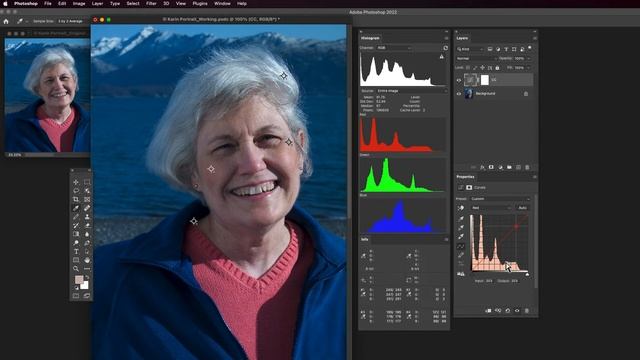Click the layer effects fx icon
The width and height of the screenshot is (640, 360).
pos(482,167)
